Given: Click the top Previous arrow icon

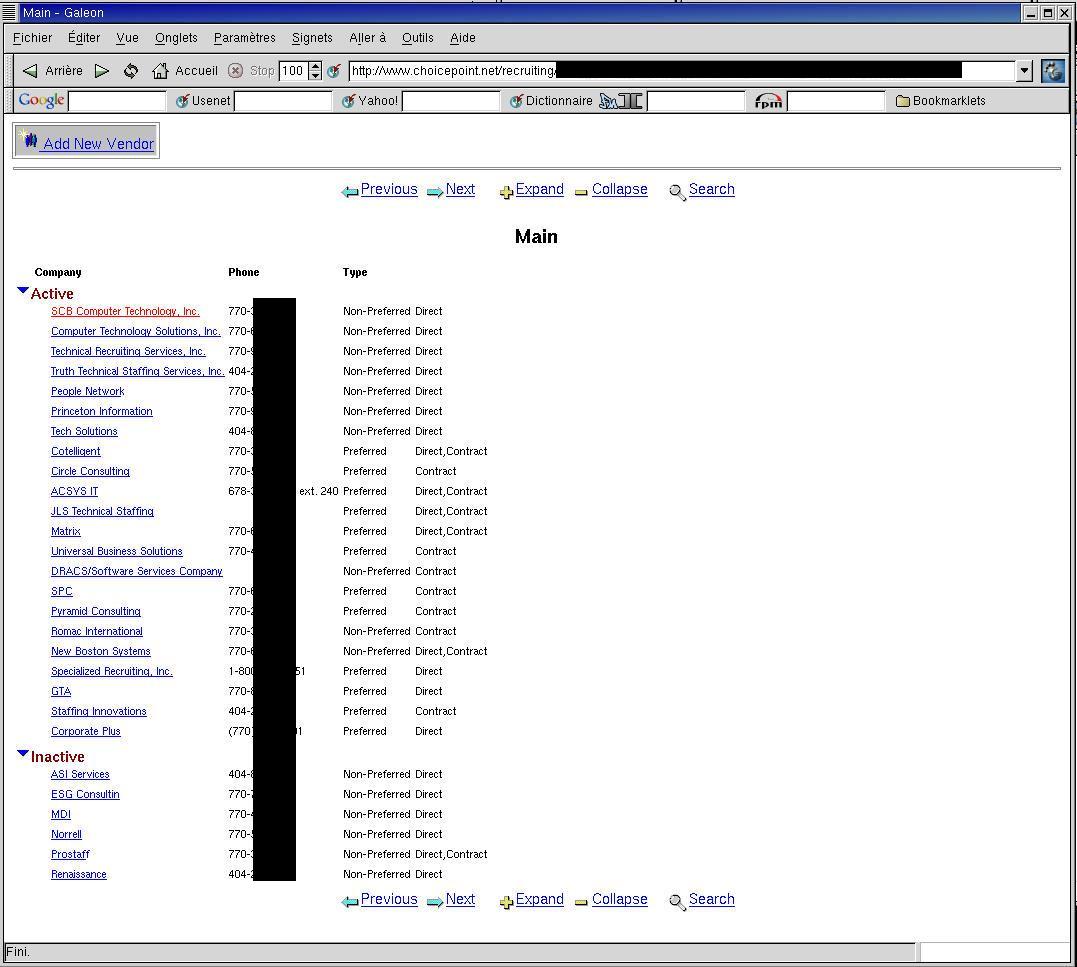Looking at the screenshot, I should point(350,192).
